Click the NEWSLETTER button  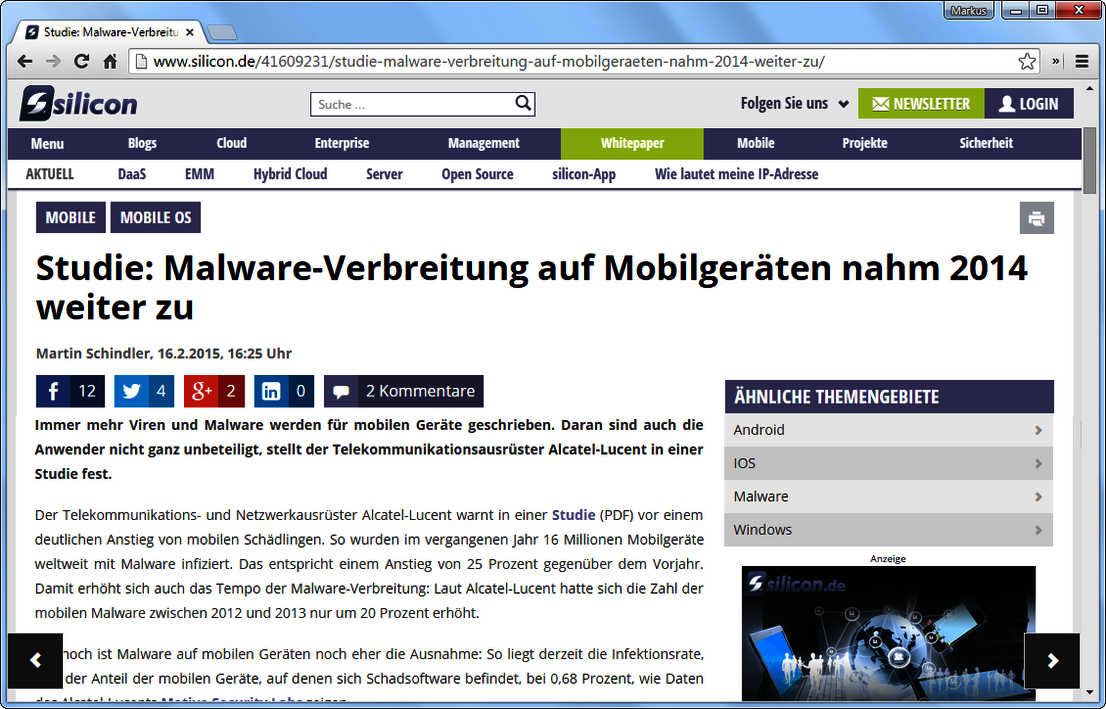(920, 104)
